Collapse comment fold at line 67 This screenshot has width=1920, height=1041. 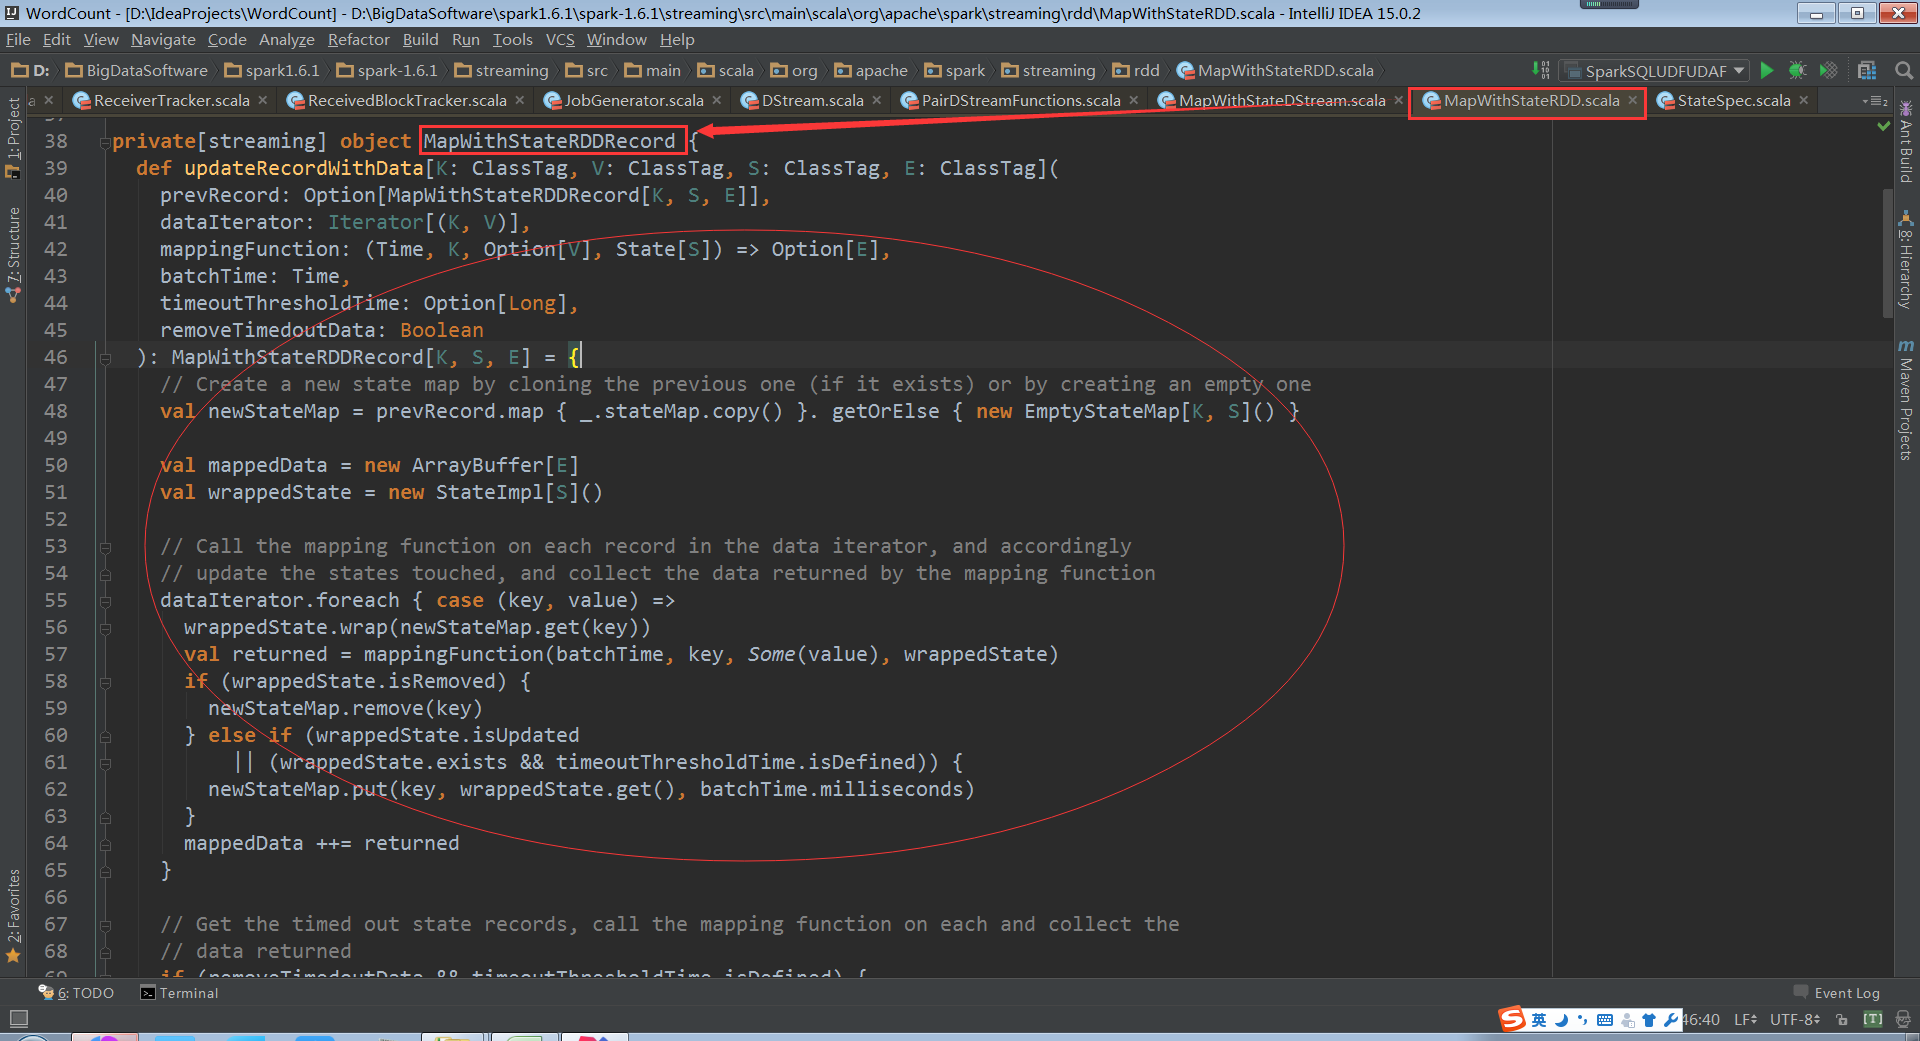coord(105,925)
